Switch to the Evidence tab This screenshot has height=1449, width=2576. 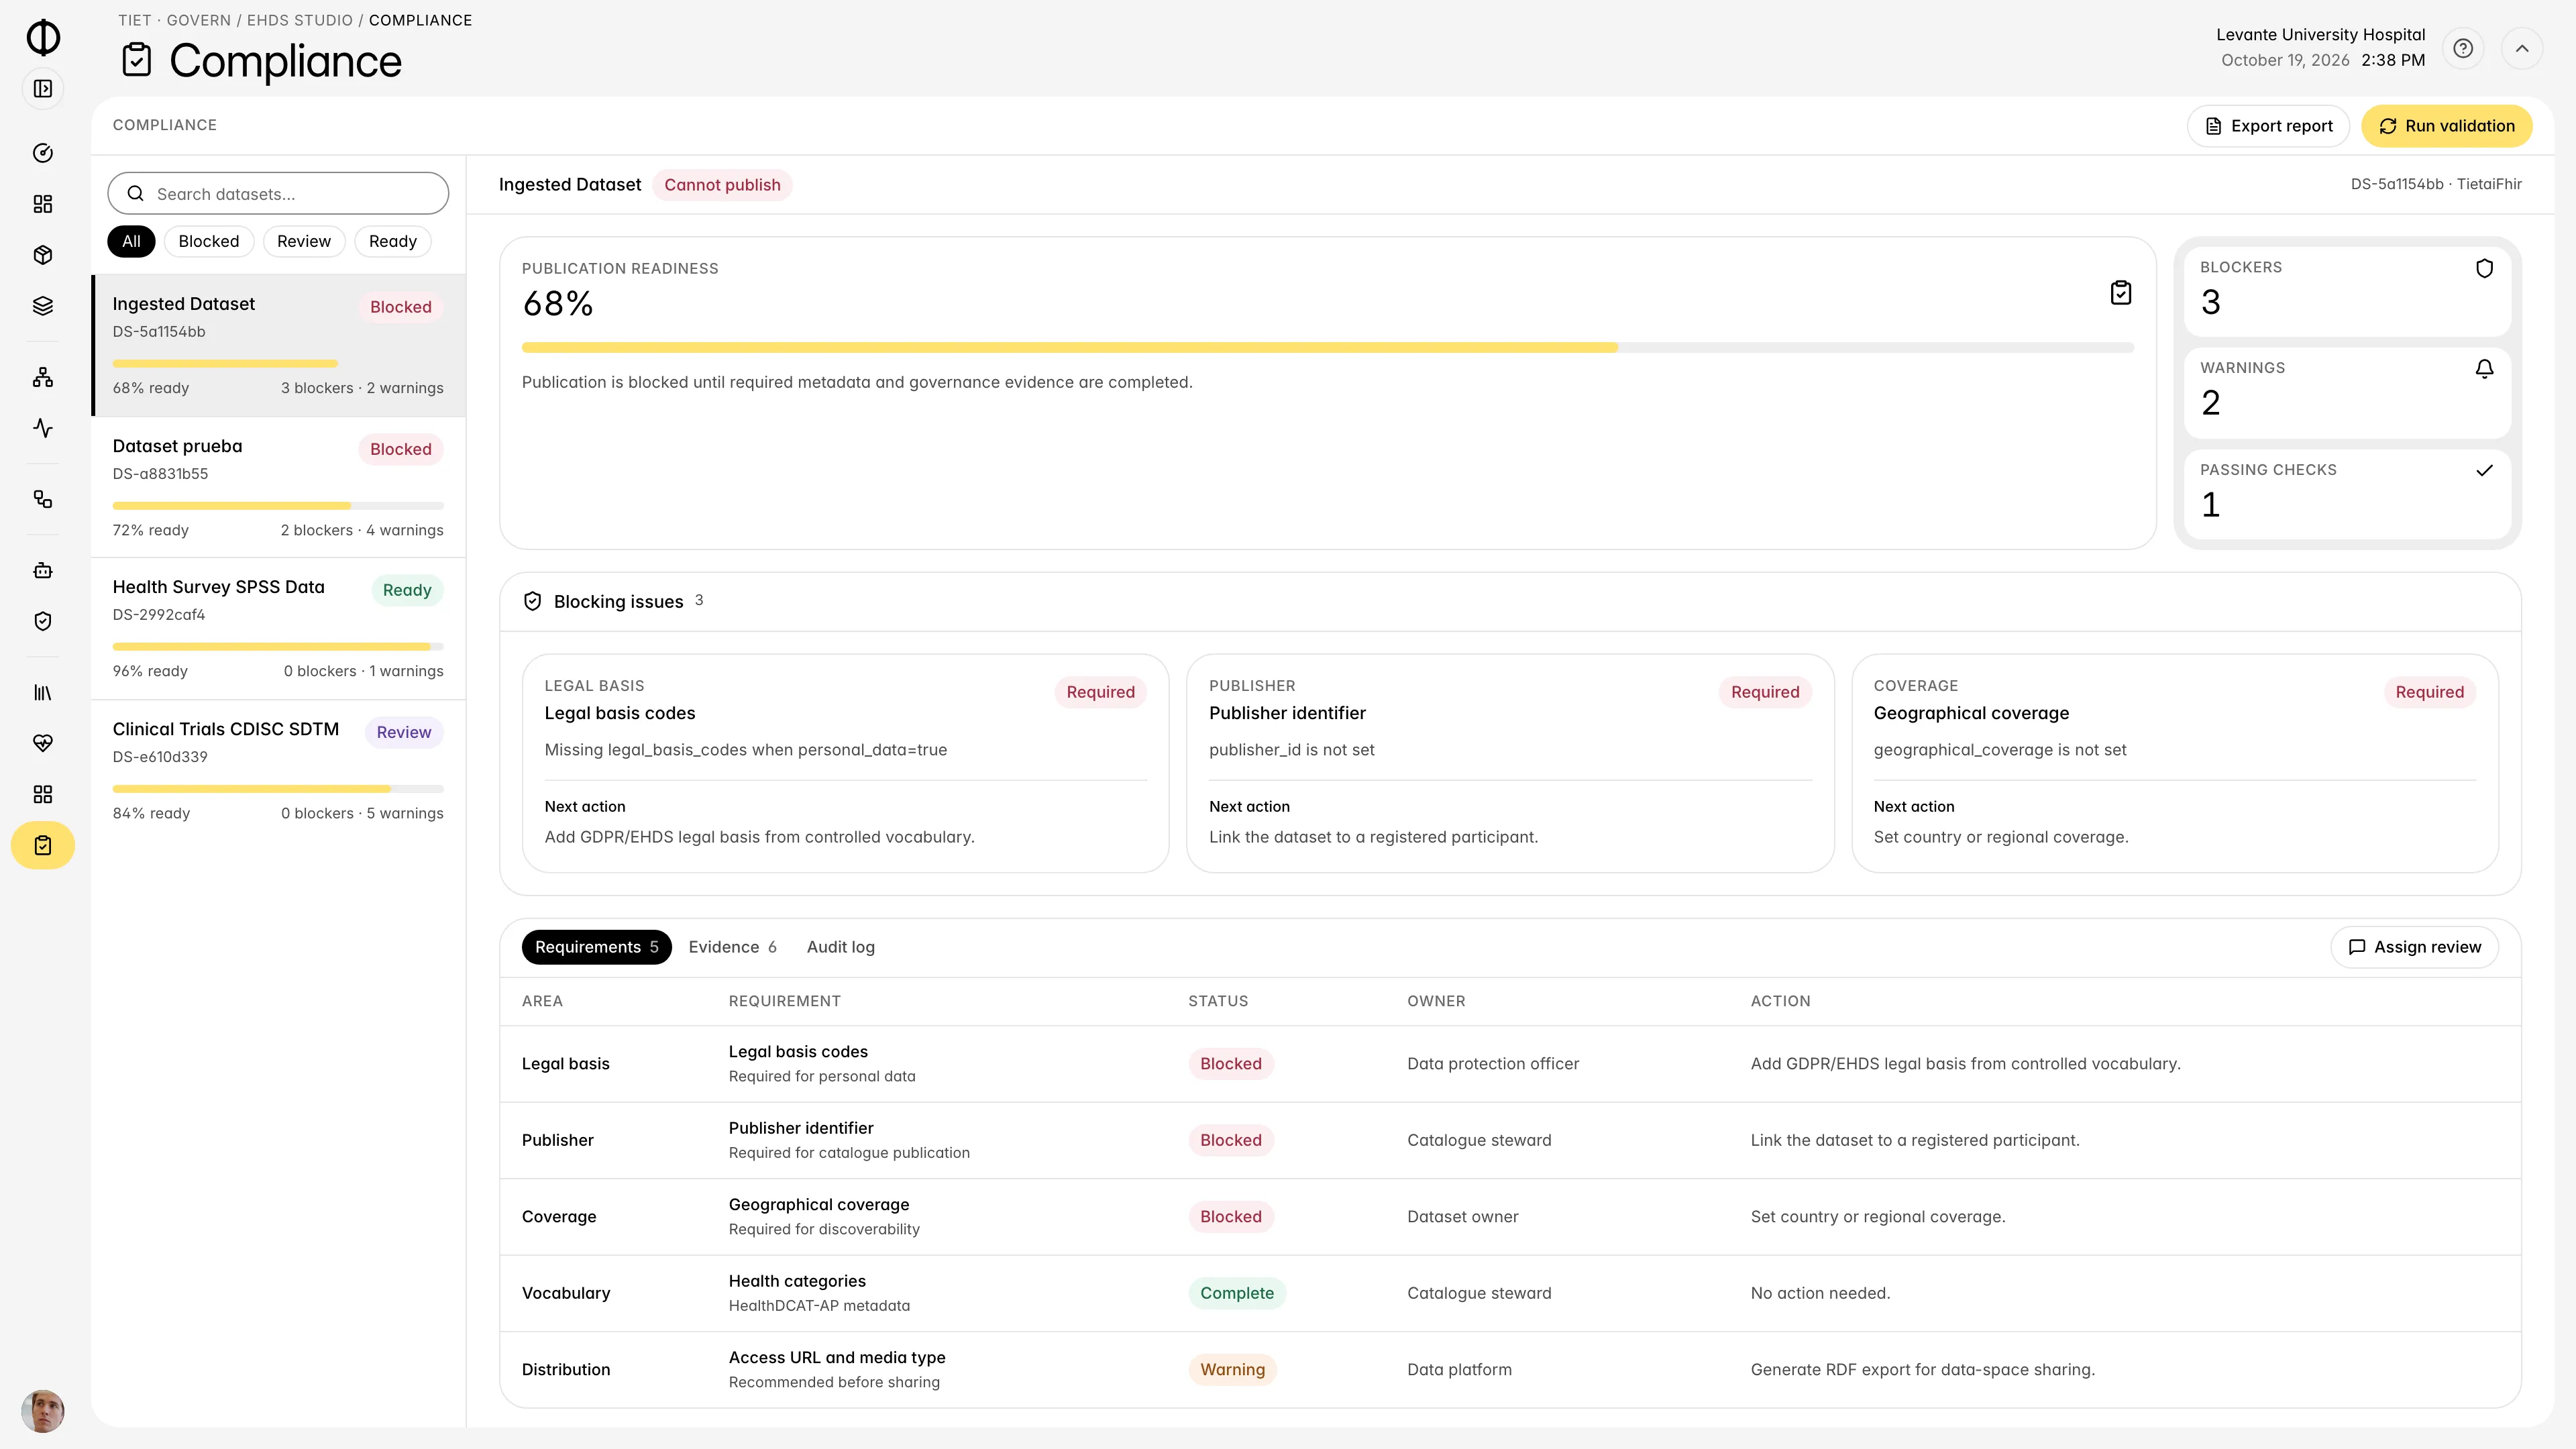[x=732, y=947]
